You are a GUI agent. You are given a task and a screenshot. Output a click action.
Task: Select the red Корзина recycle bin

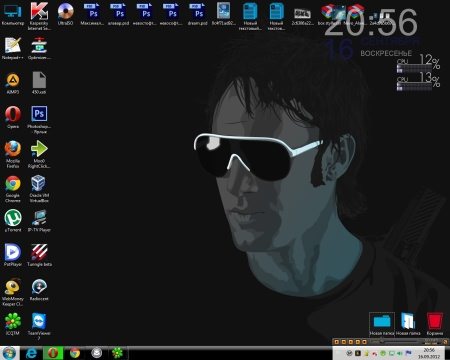pos(435,324)
